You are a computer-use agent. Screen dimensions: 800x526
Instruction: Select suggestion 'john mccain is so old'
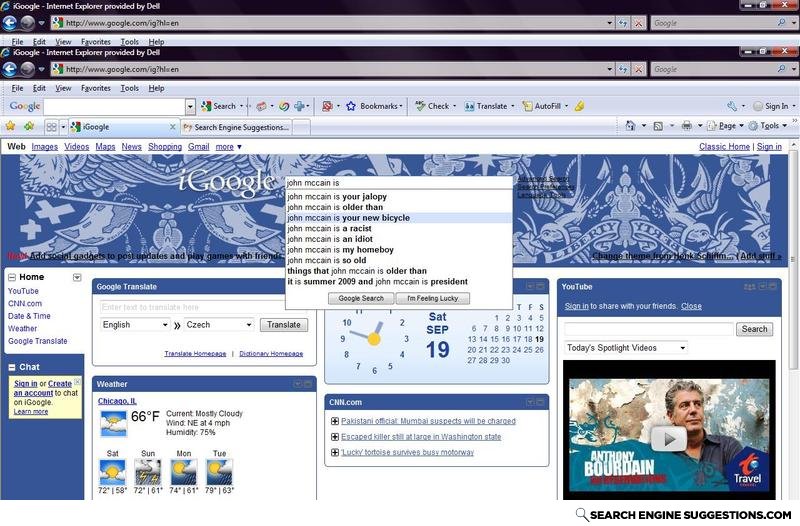click(398, 261)
